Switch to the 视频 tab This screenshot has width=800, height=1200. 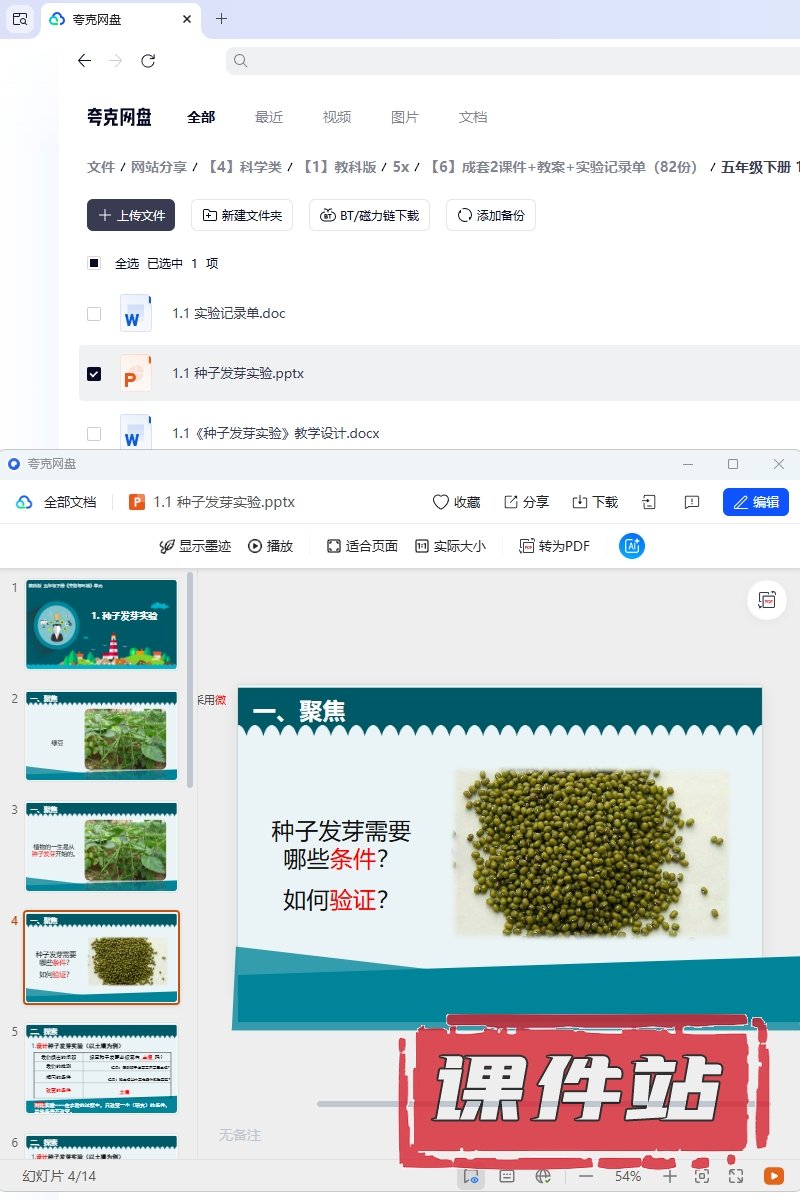[336, 117]
